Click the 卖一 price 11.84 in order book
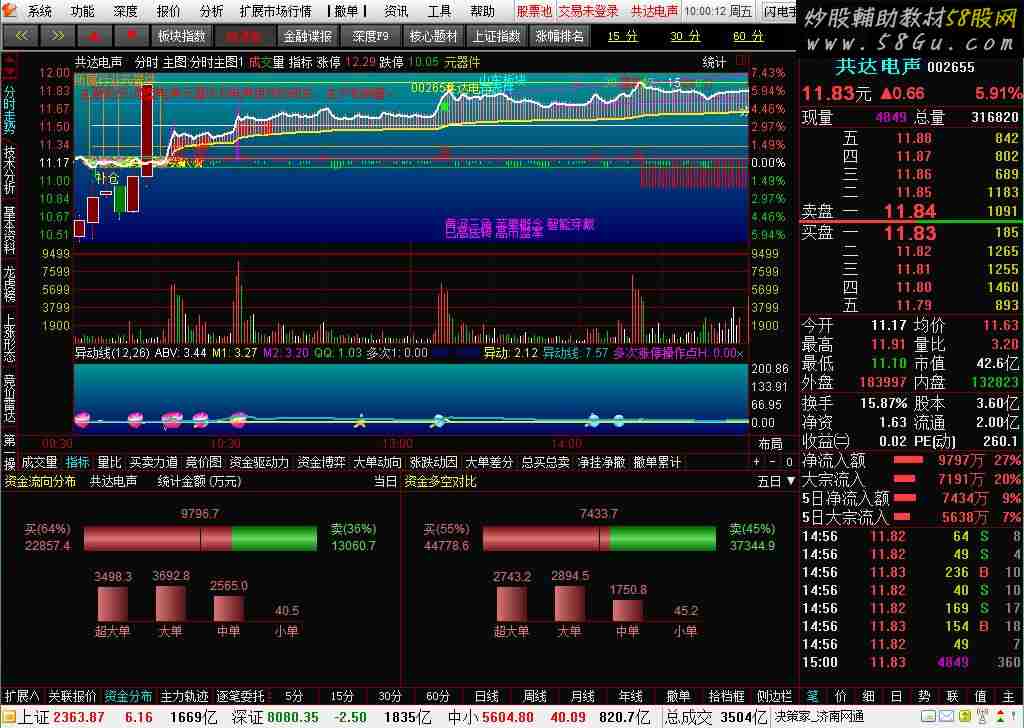The image size is (1024, 728). pos(910,212)
